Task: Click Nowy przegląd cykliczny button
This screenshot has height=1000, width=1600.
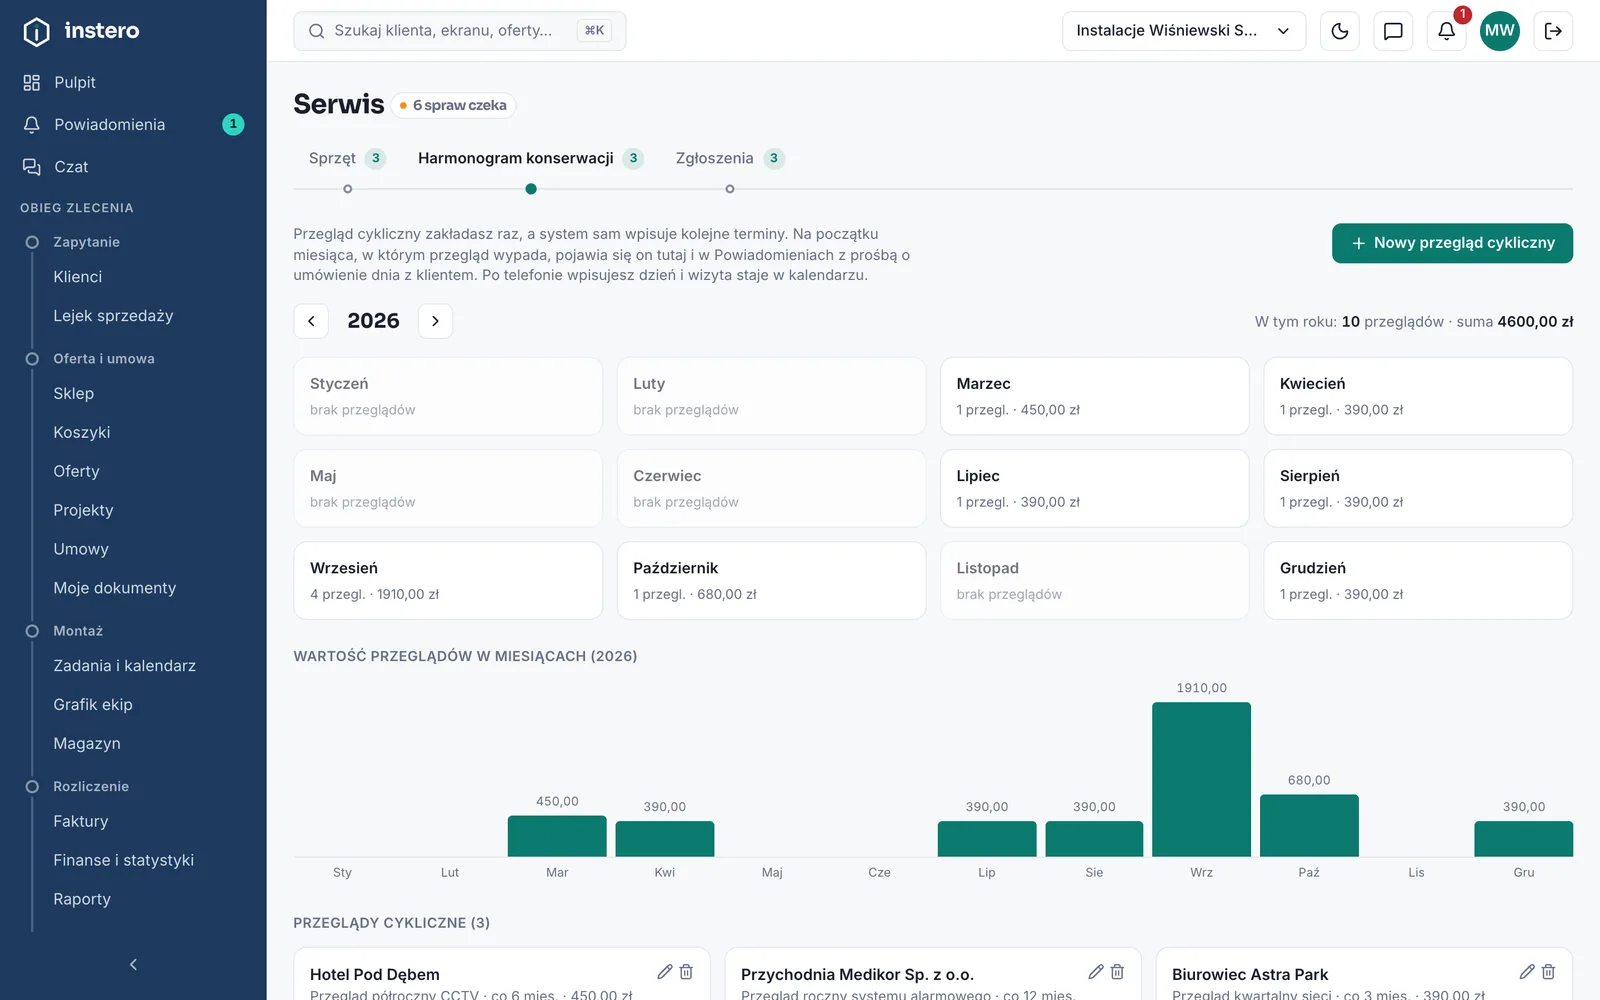Action: [x=1452, y=243]
